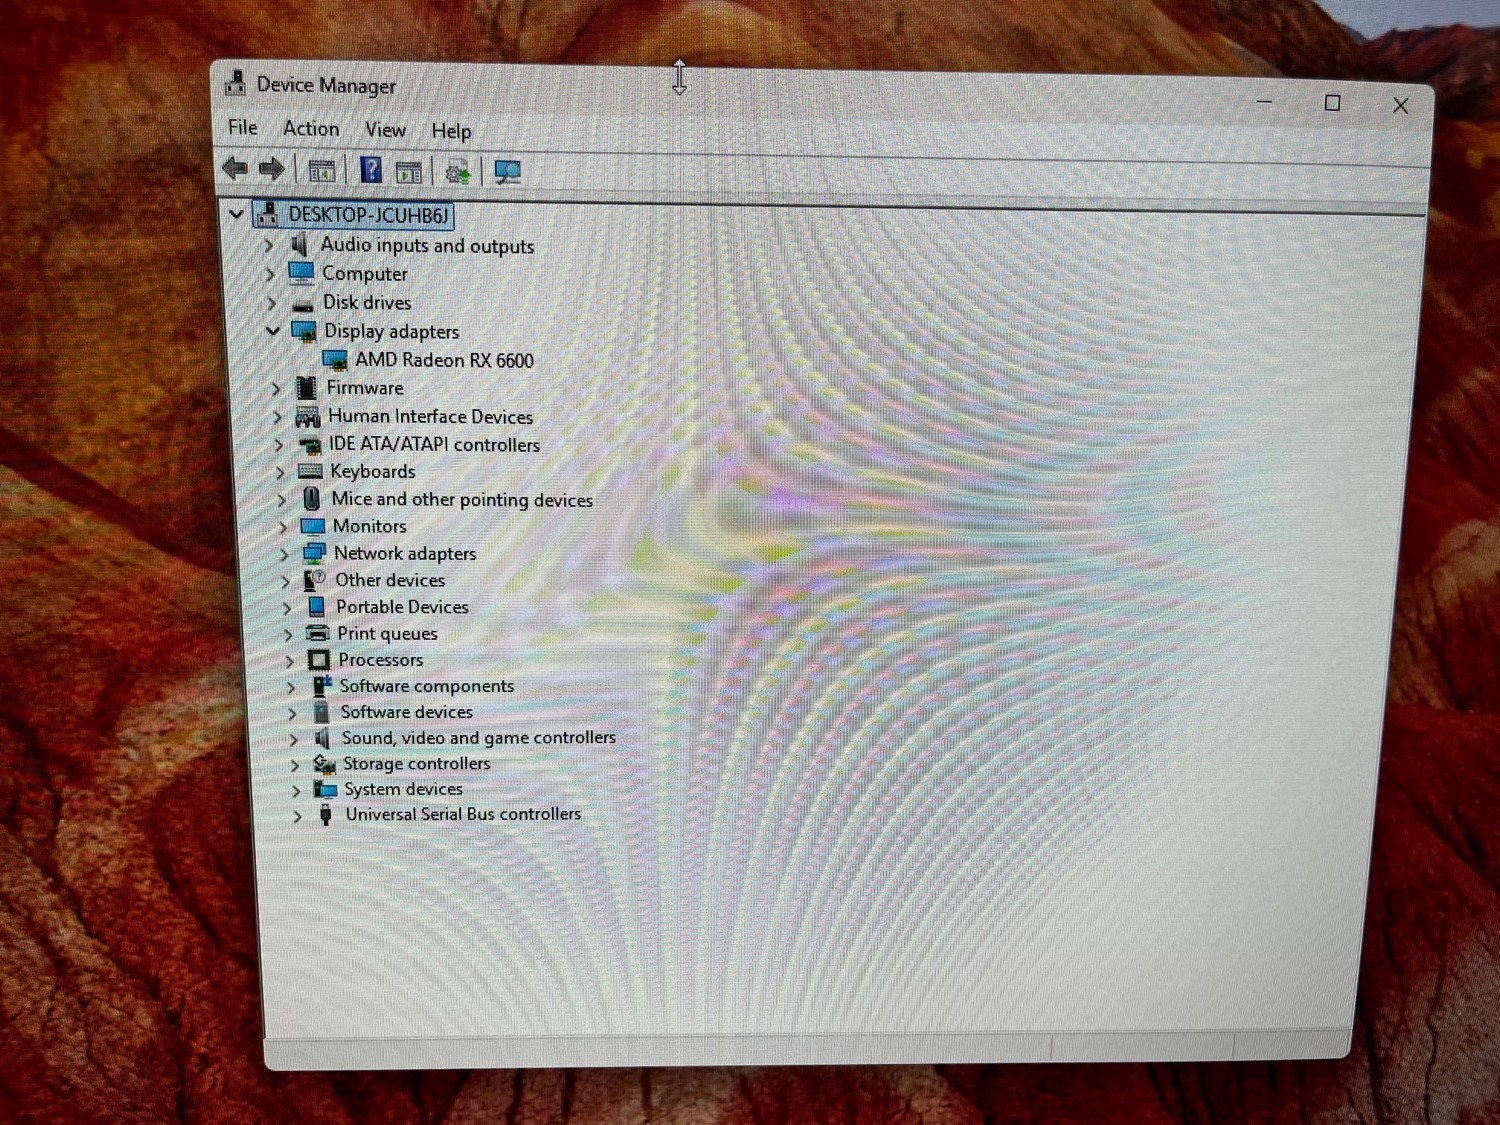Select the Universal Serial Bus controllers label
This screenshot has height=1125, width=1500.
tap(463, 814)
